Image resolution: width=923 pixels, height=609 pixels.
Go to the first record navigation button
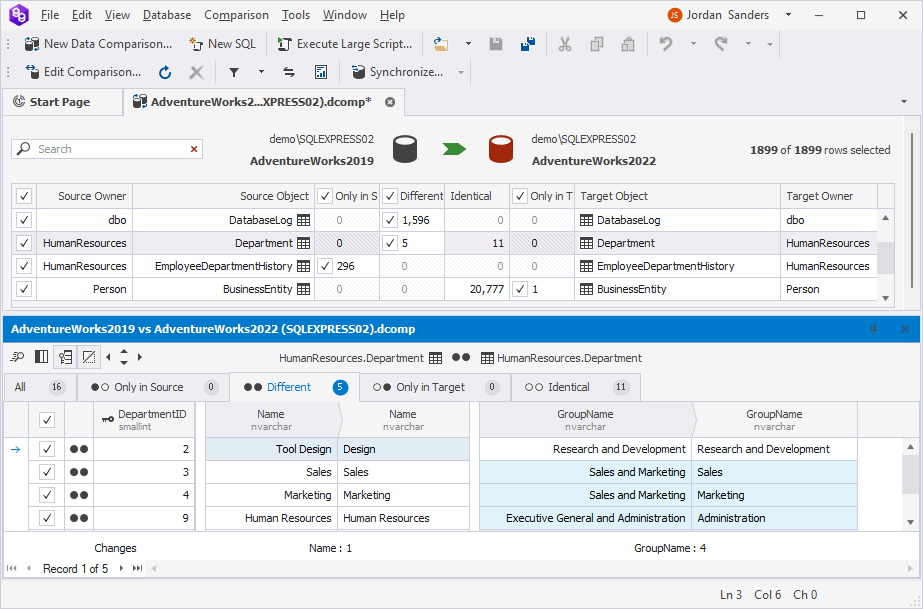pyautogui.click(x=12, y=568)
